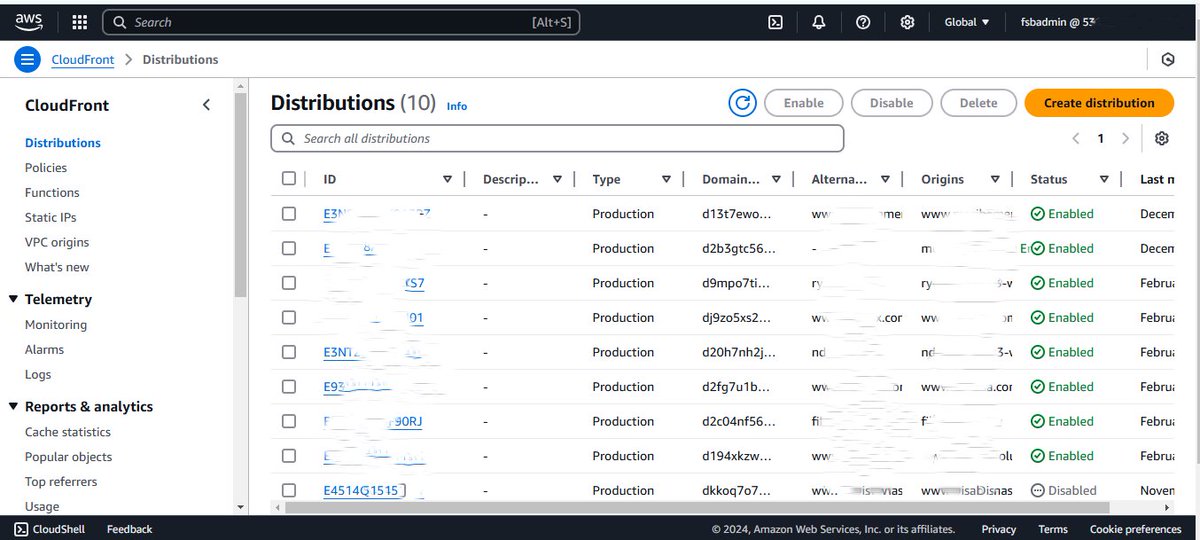Focus the Search all distributions field

[x=557, y=138]
